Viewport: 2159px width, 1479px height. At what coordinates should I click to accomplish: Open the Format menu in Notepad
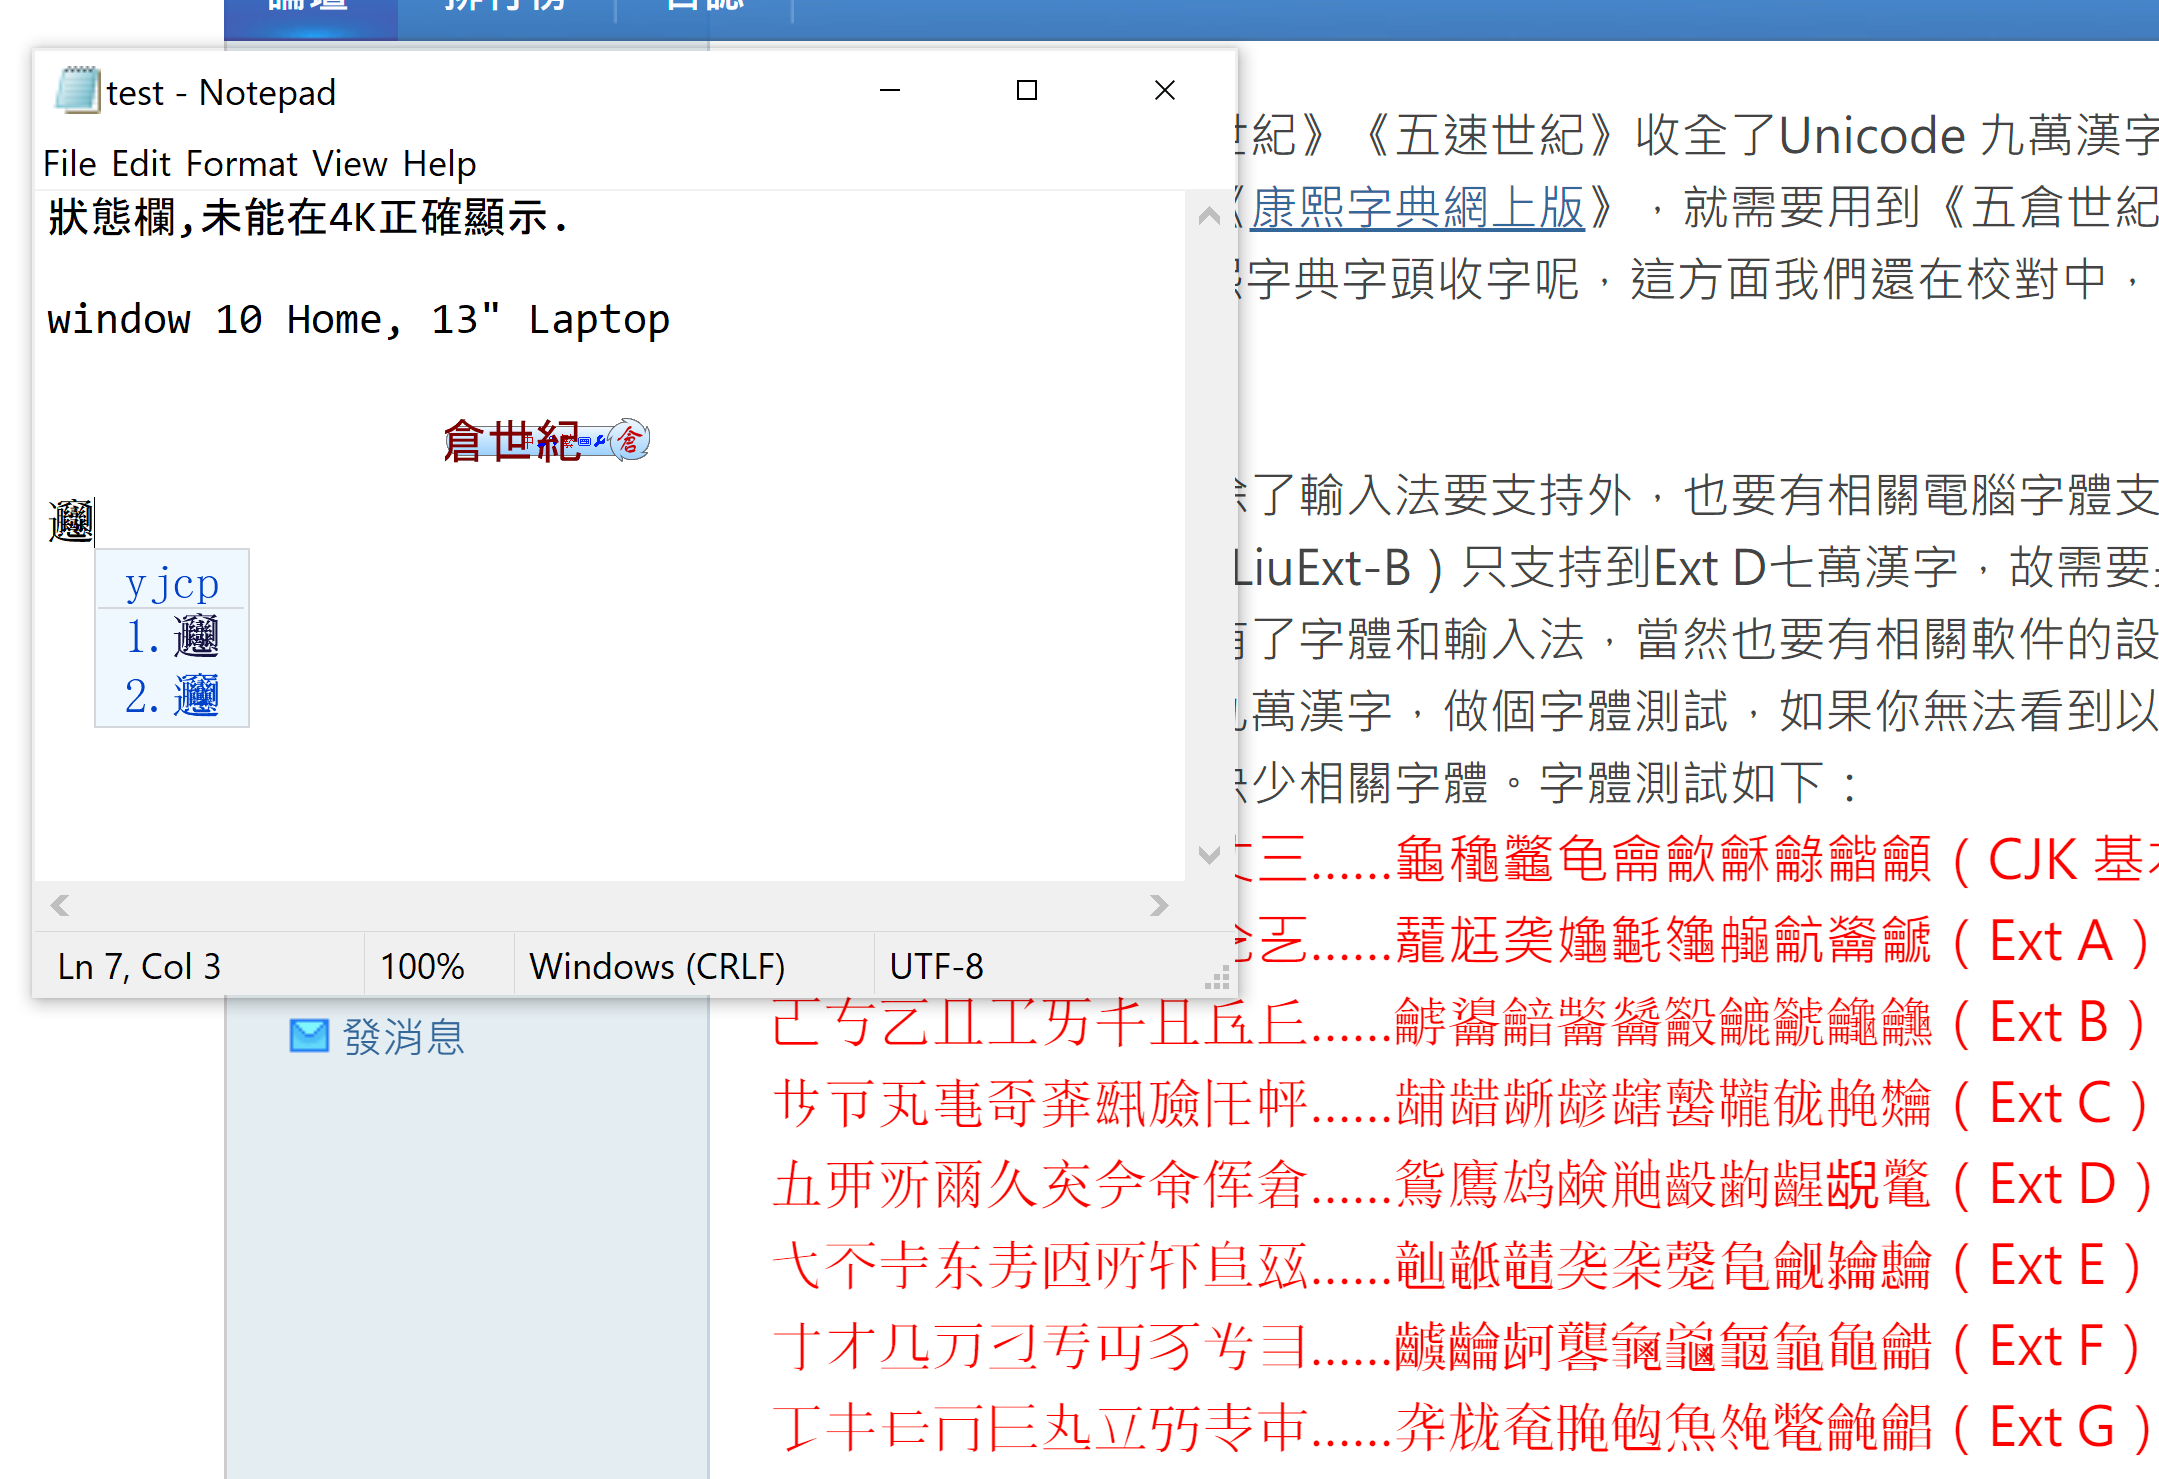(x=242, y=163)
